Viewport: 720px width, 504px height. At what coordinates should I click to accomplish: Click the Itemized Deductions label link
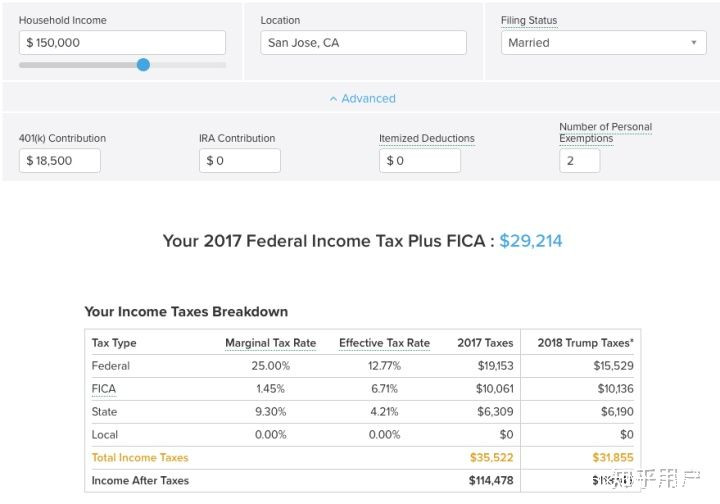tap(427, 139)
